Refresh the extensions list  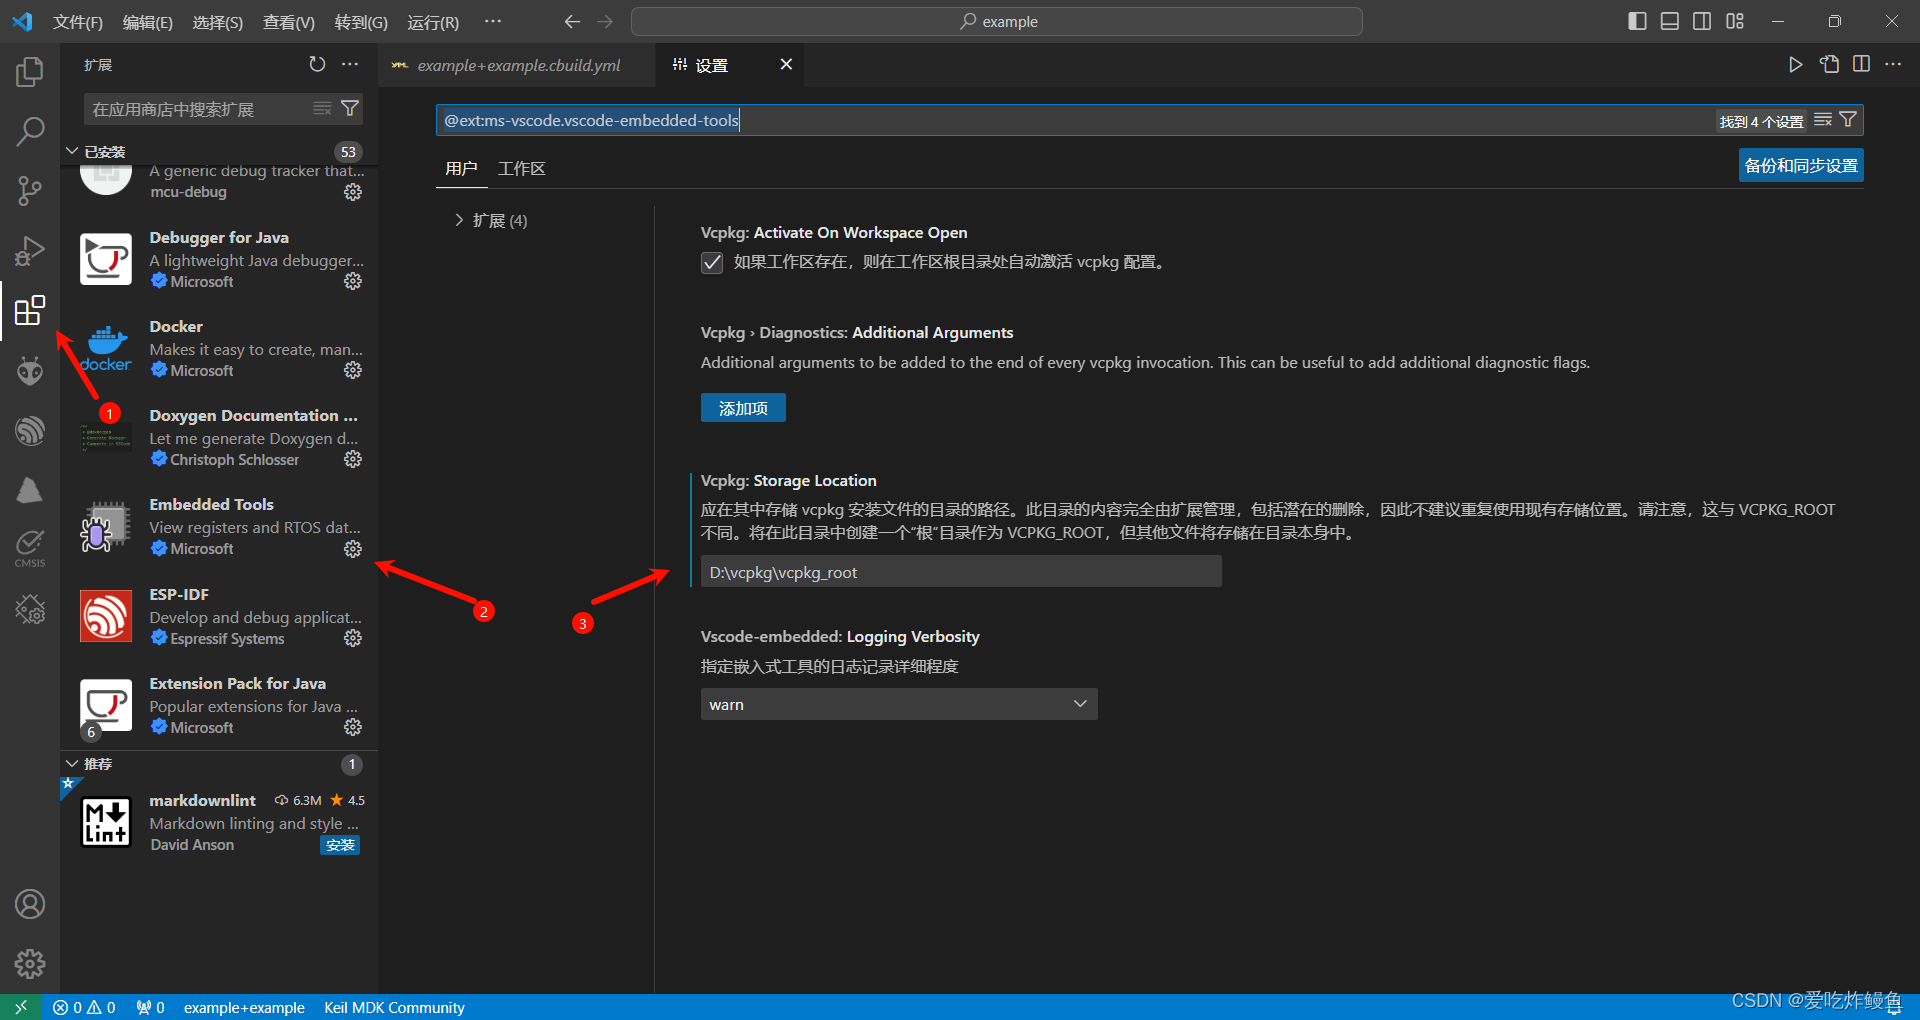(x=317, y=64)
